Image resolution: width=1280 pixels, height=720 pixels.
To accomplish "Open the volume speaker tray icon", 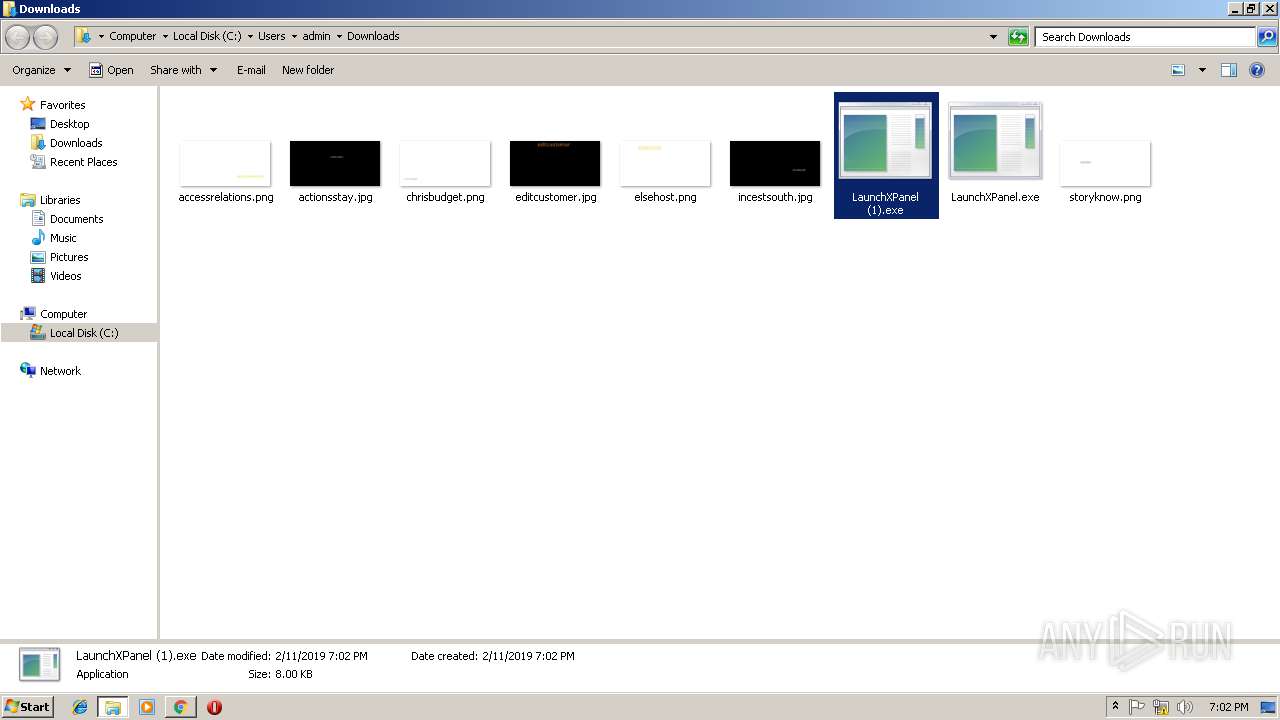I will click(x=1184, y=707).
